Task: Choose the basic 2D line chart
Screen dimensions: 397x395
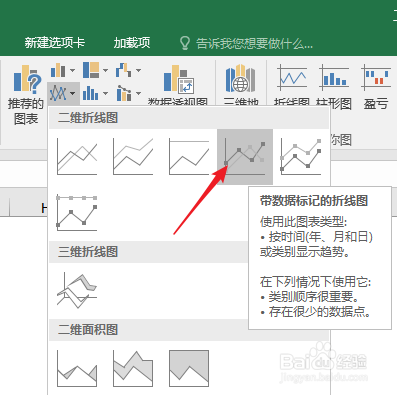Action: [x=77, y=157]
